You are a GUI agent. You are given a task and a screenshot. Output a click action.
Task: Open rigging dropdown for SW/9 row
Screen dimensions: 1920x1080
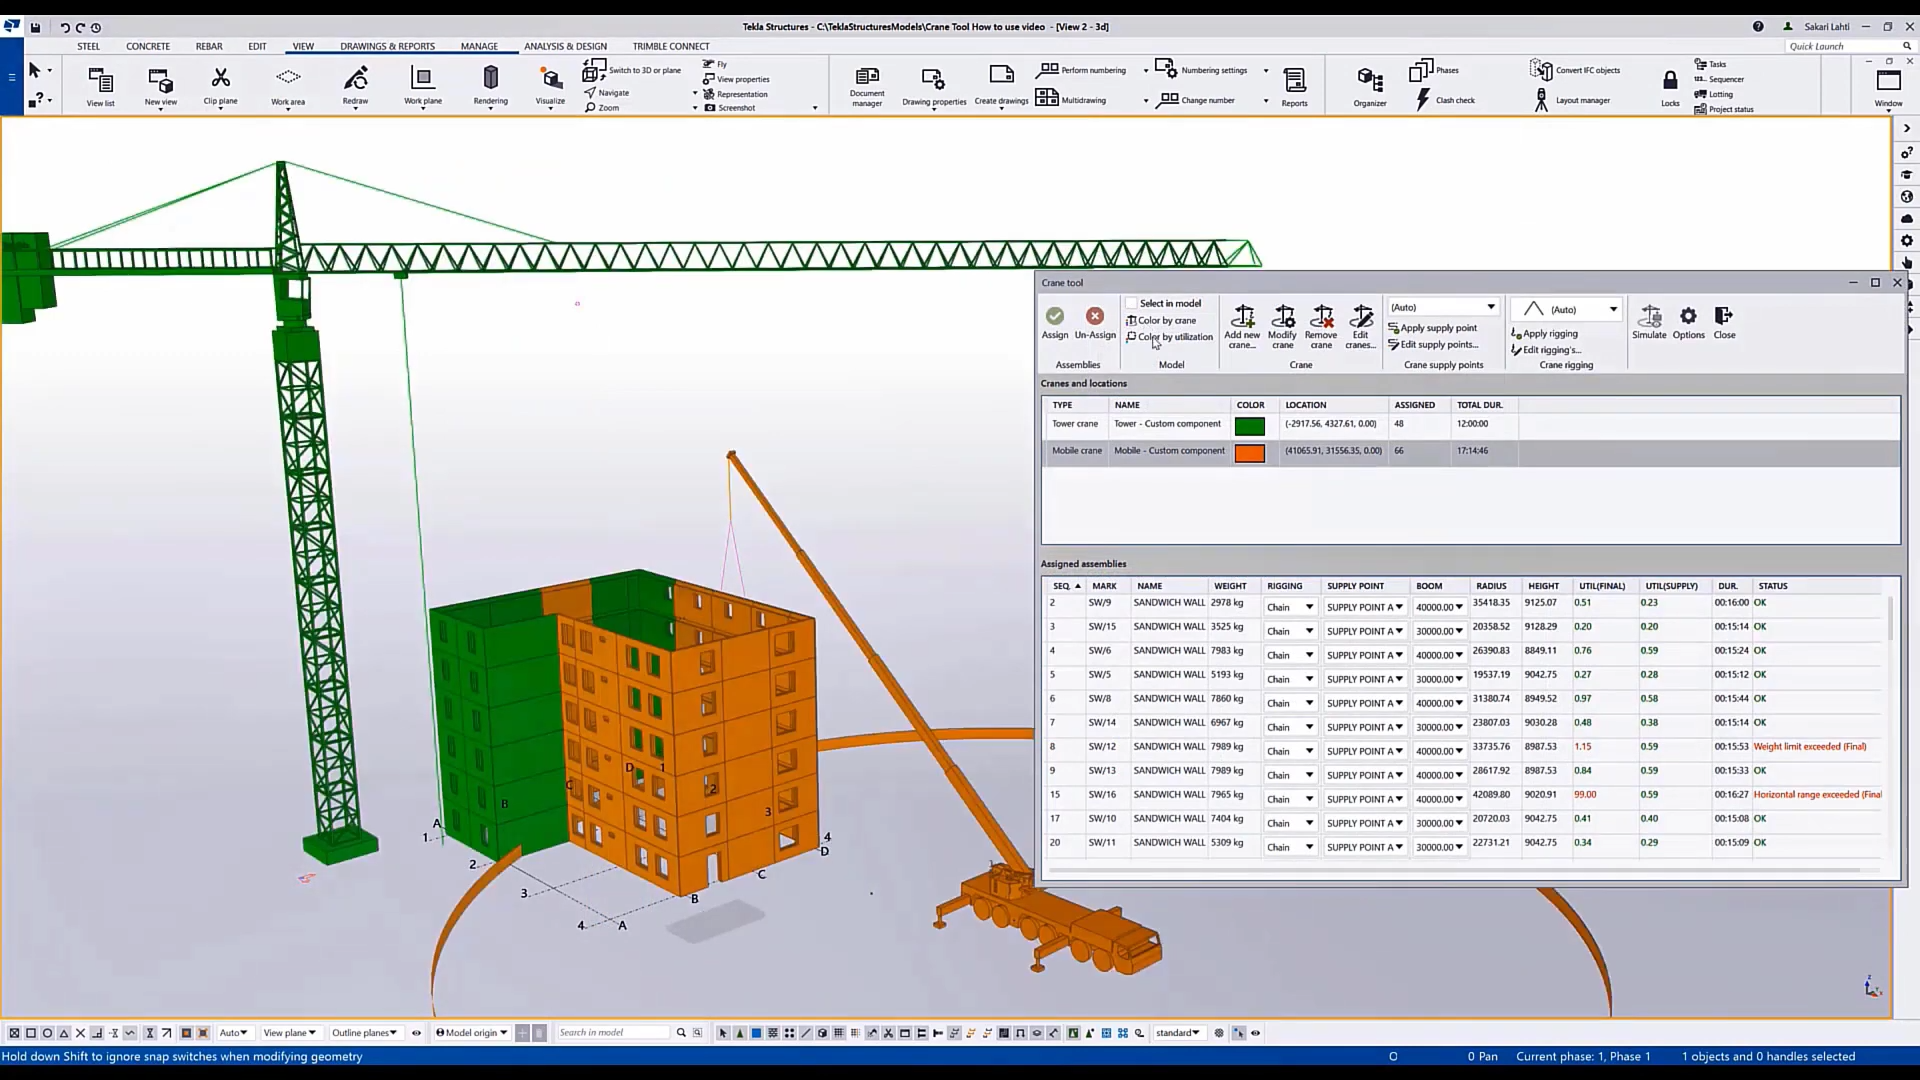coord(1289,607)
